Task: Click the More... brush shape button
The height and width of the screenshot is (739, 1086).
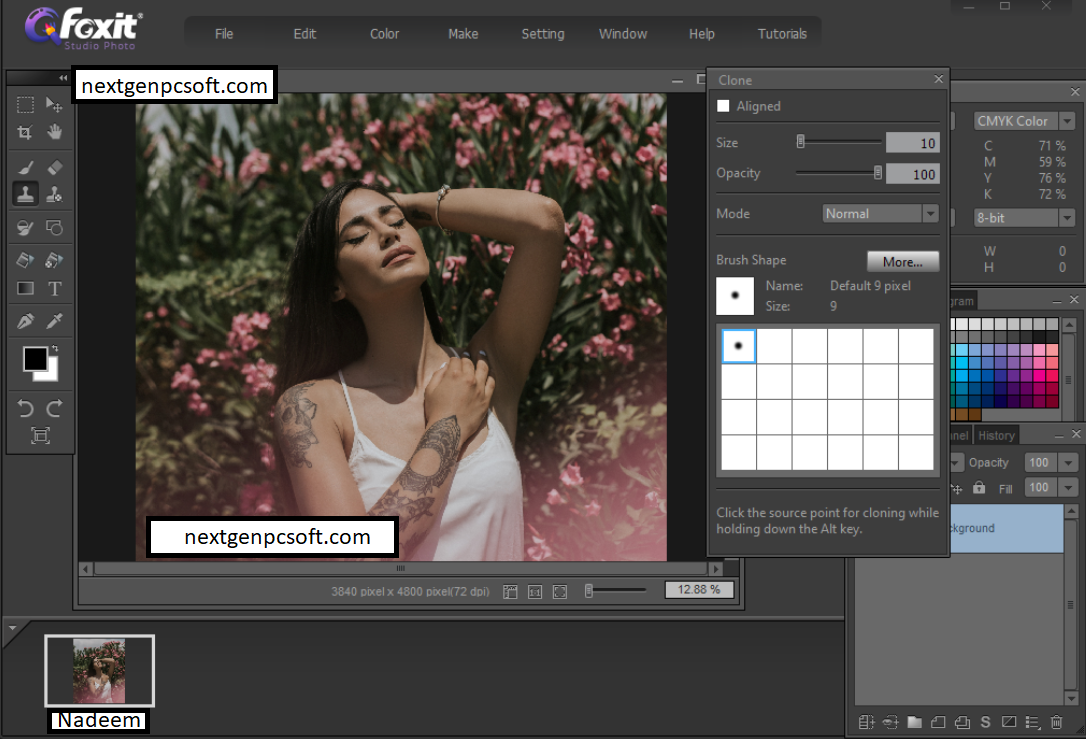Action: tap(902, 262)
